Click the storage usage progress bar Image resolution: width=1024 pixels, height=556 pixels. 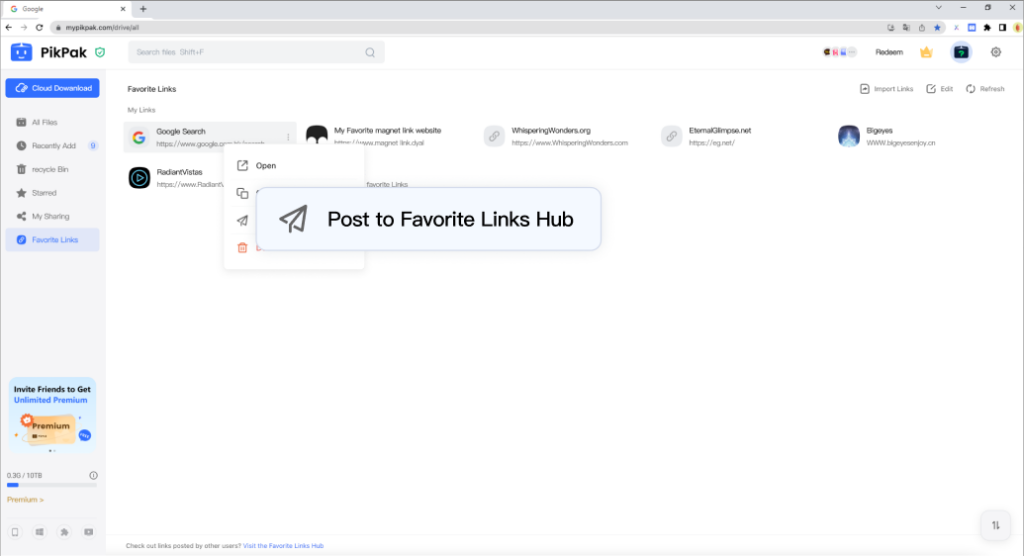(52, 485)
